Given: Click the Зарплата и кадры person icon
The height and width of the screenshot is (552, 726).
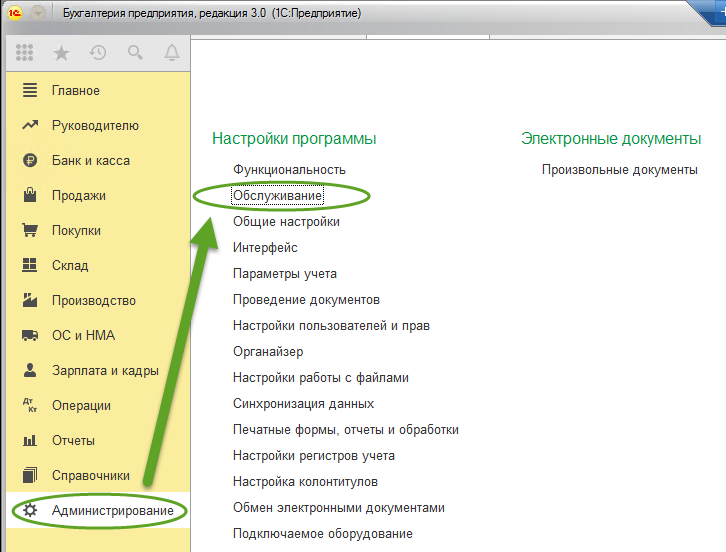Looking at the screenshot, I should (30, 370).
